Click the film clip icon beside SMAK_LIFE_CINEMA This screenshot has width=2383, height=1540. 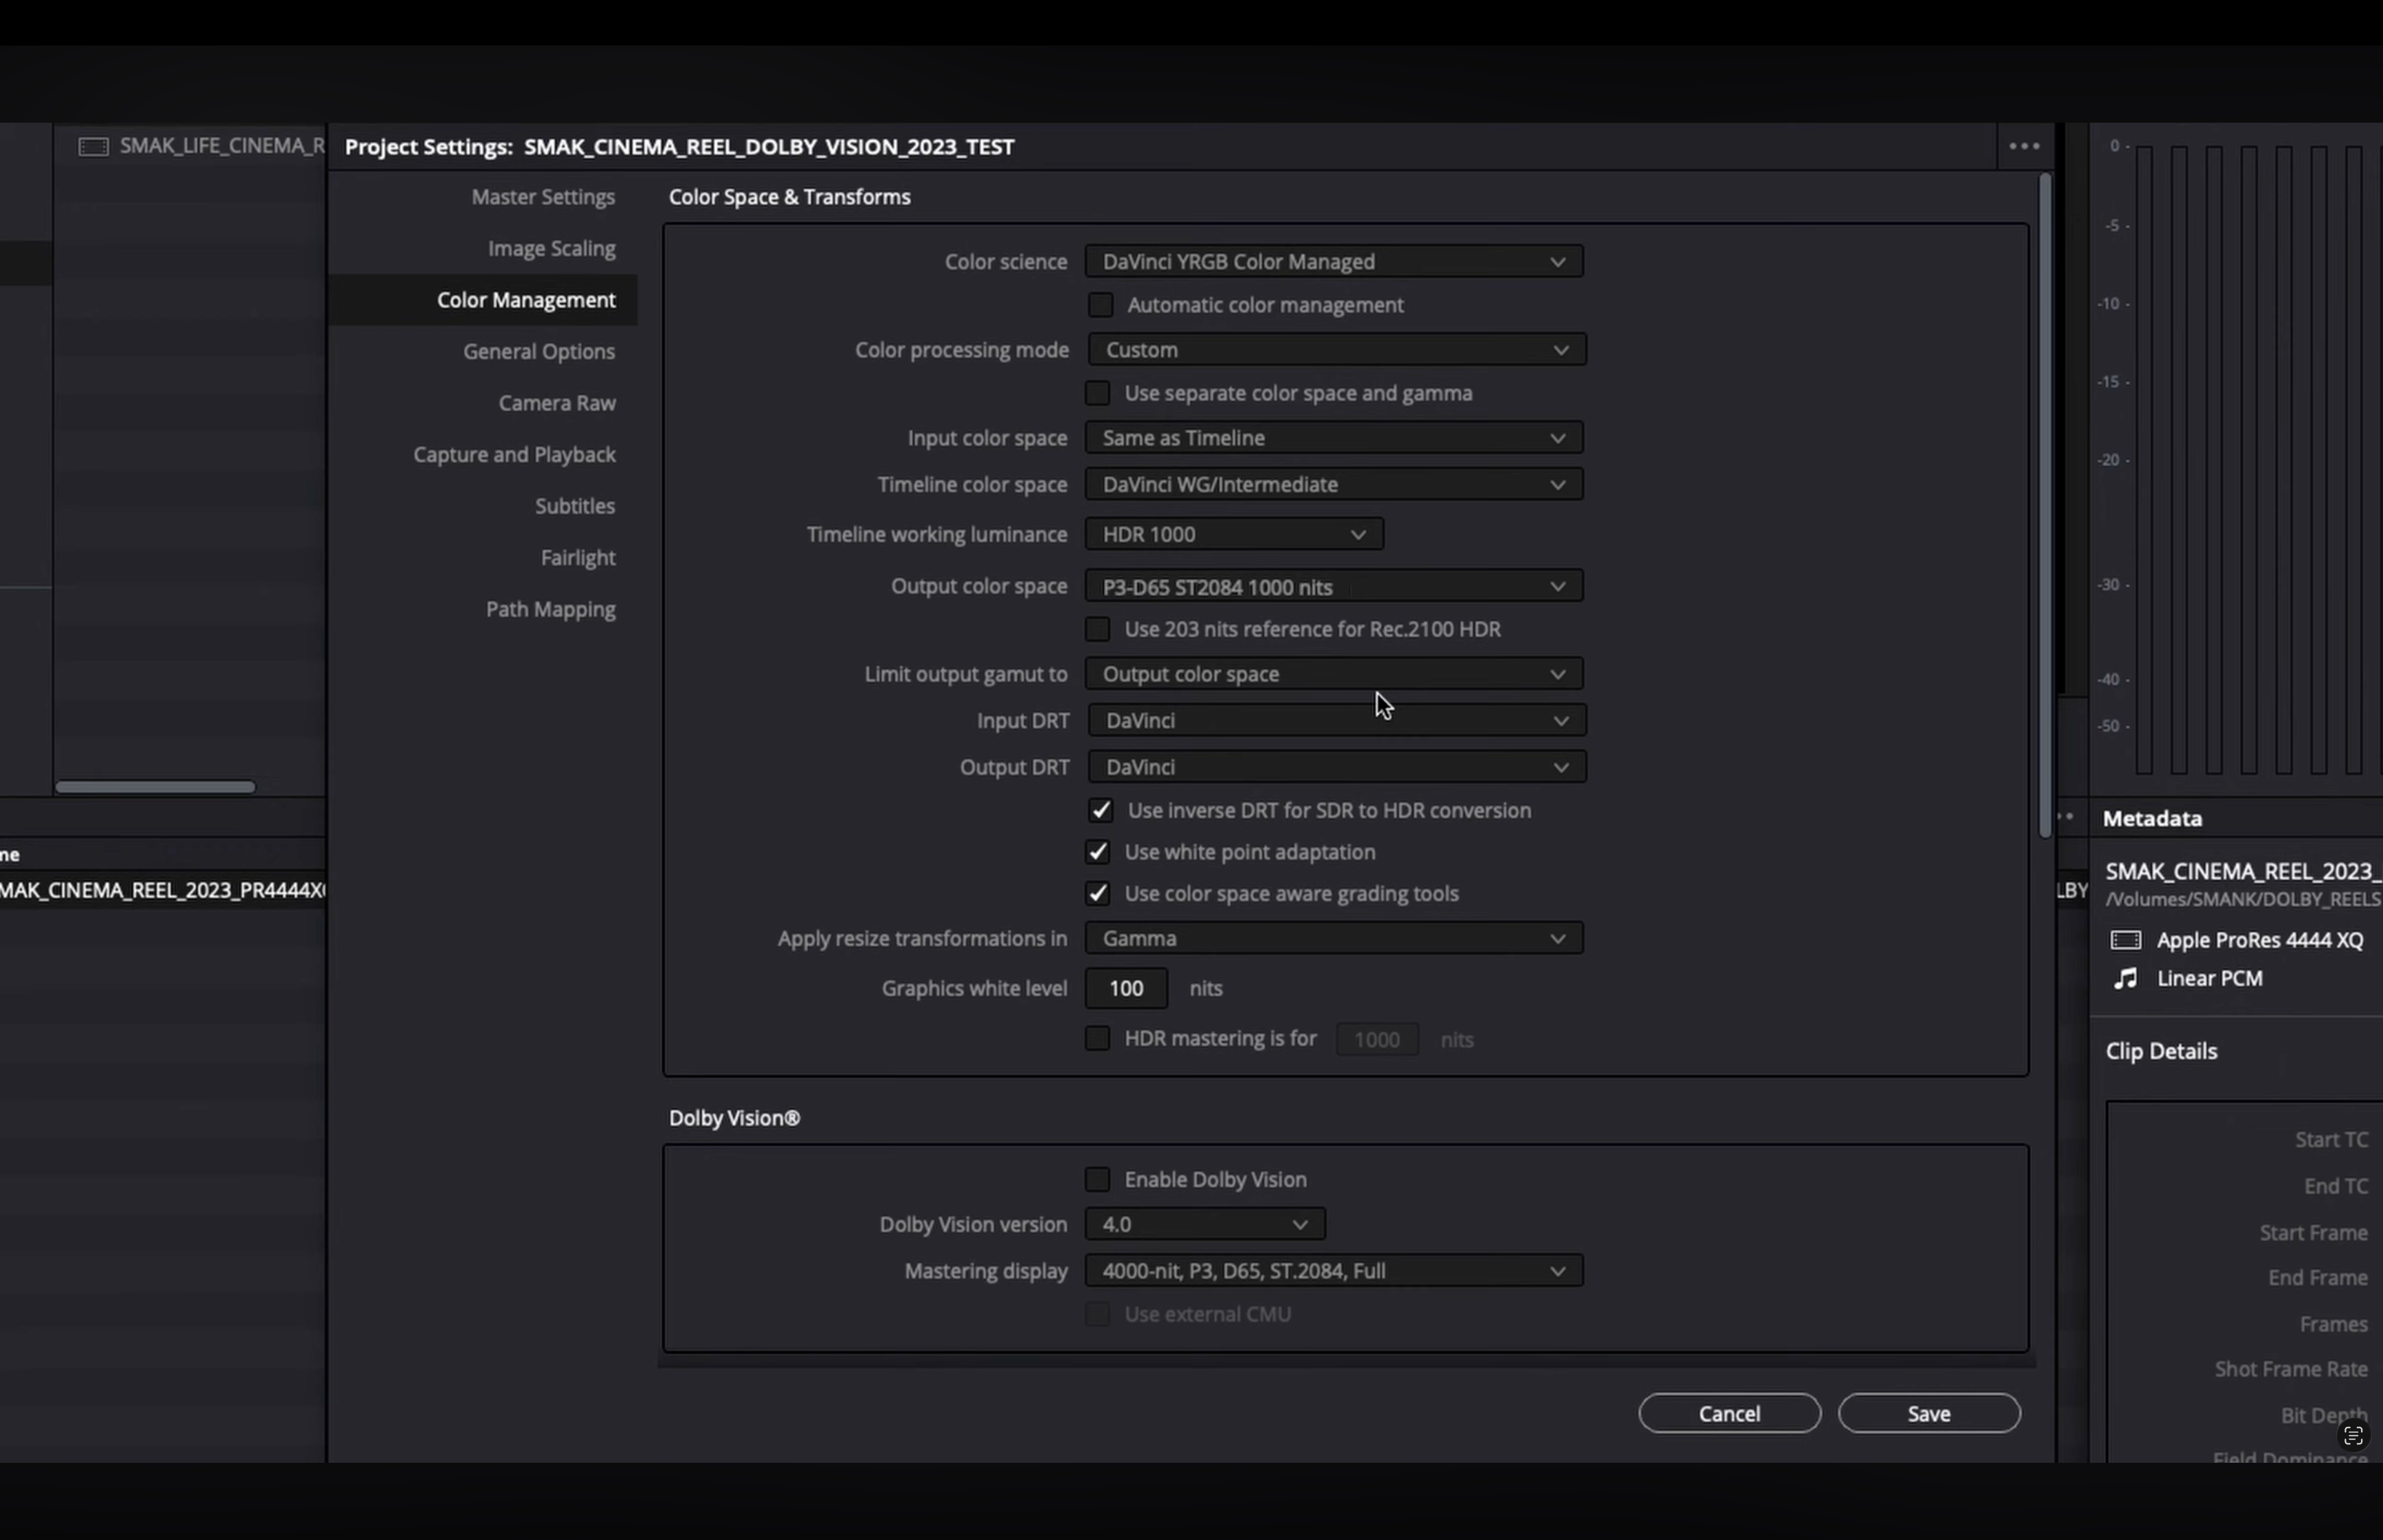(x=93, y=146)
